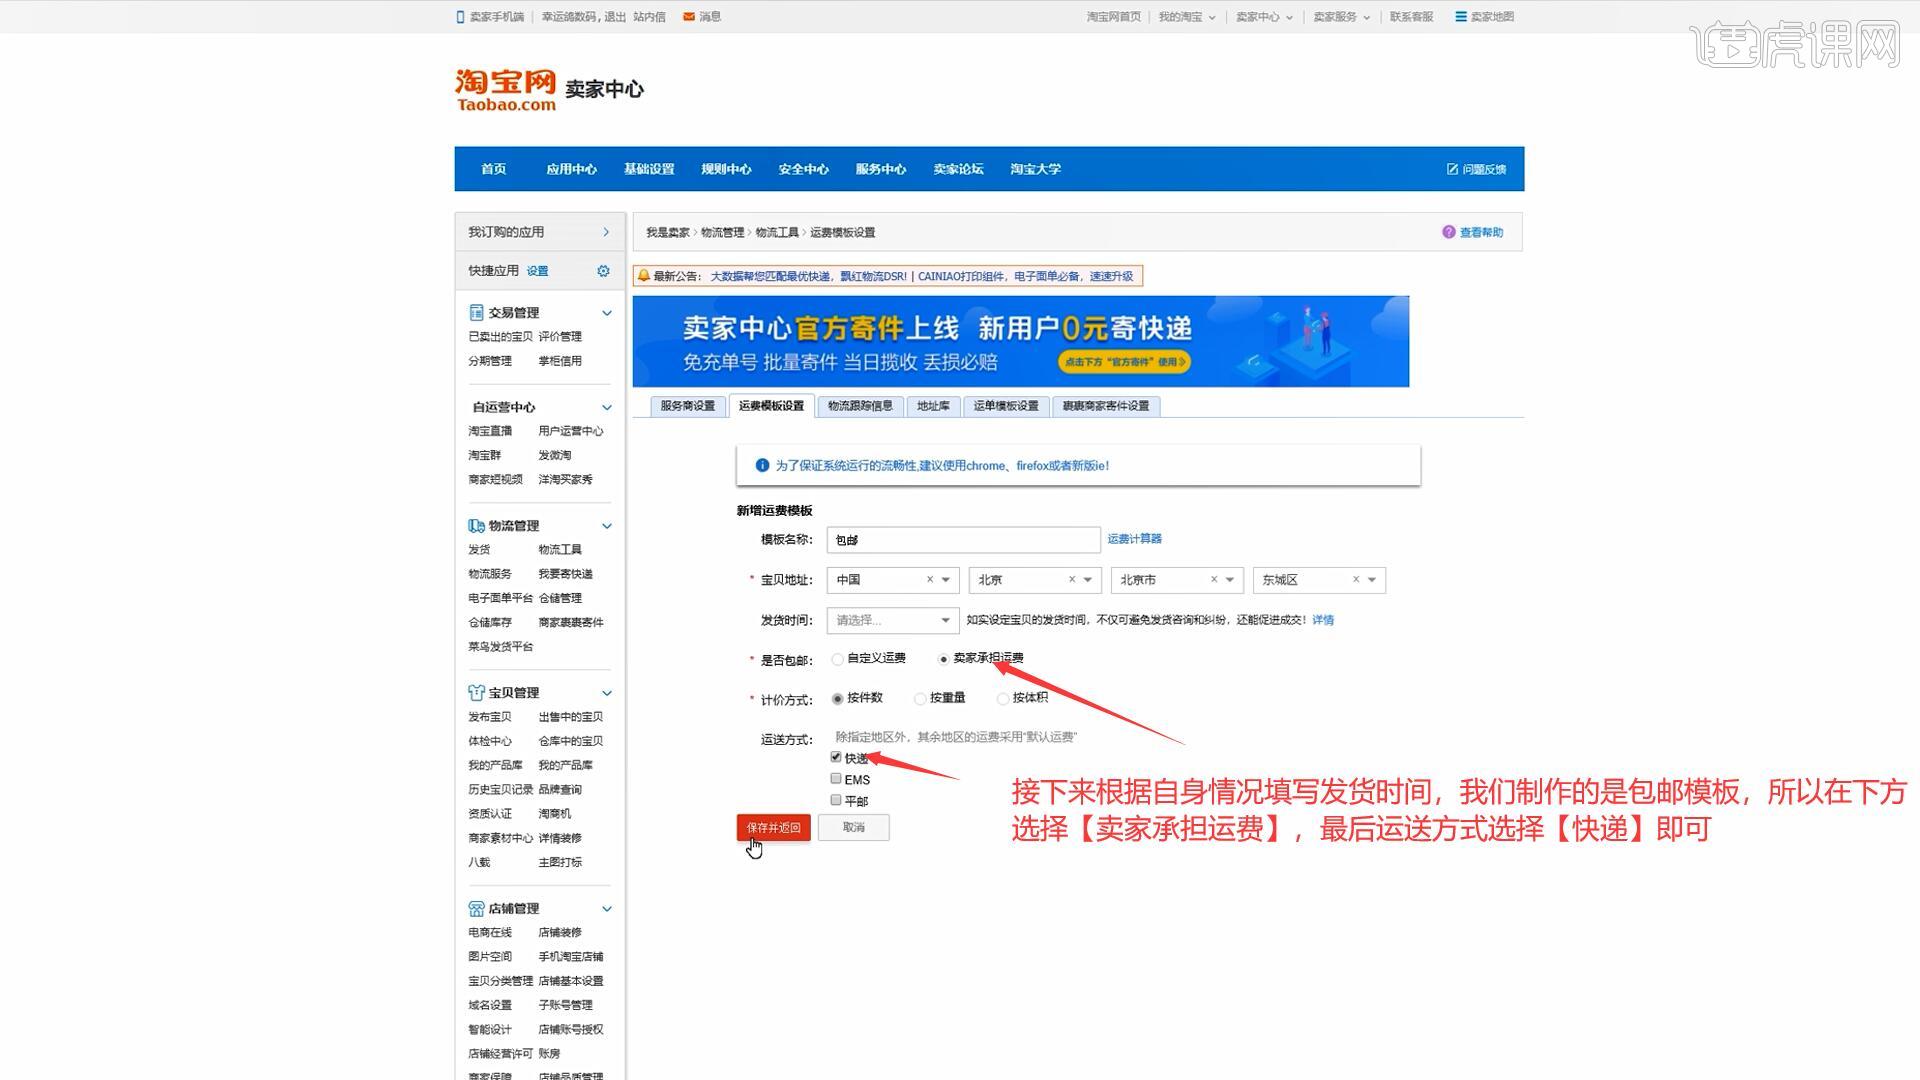Open the 北京市 city dropdown

[1230, 580]
